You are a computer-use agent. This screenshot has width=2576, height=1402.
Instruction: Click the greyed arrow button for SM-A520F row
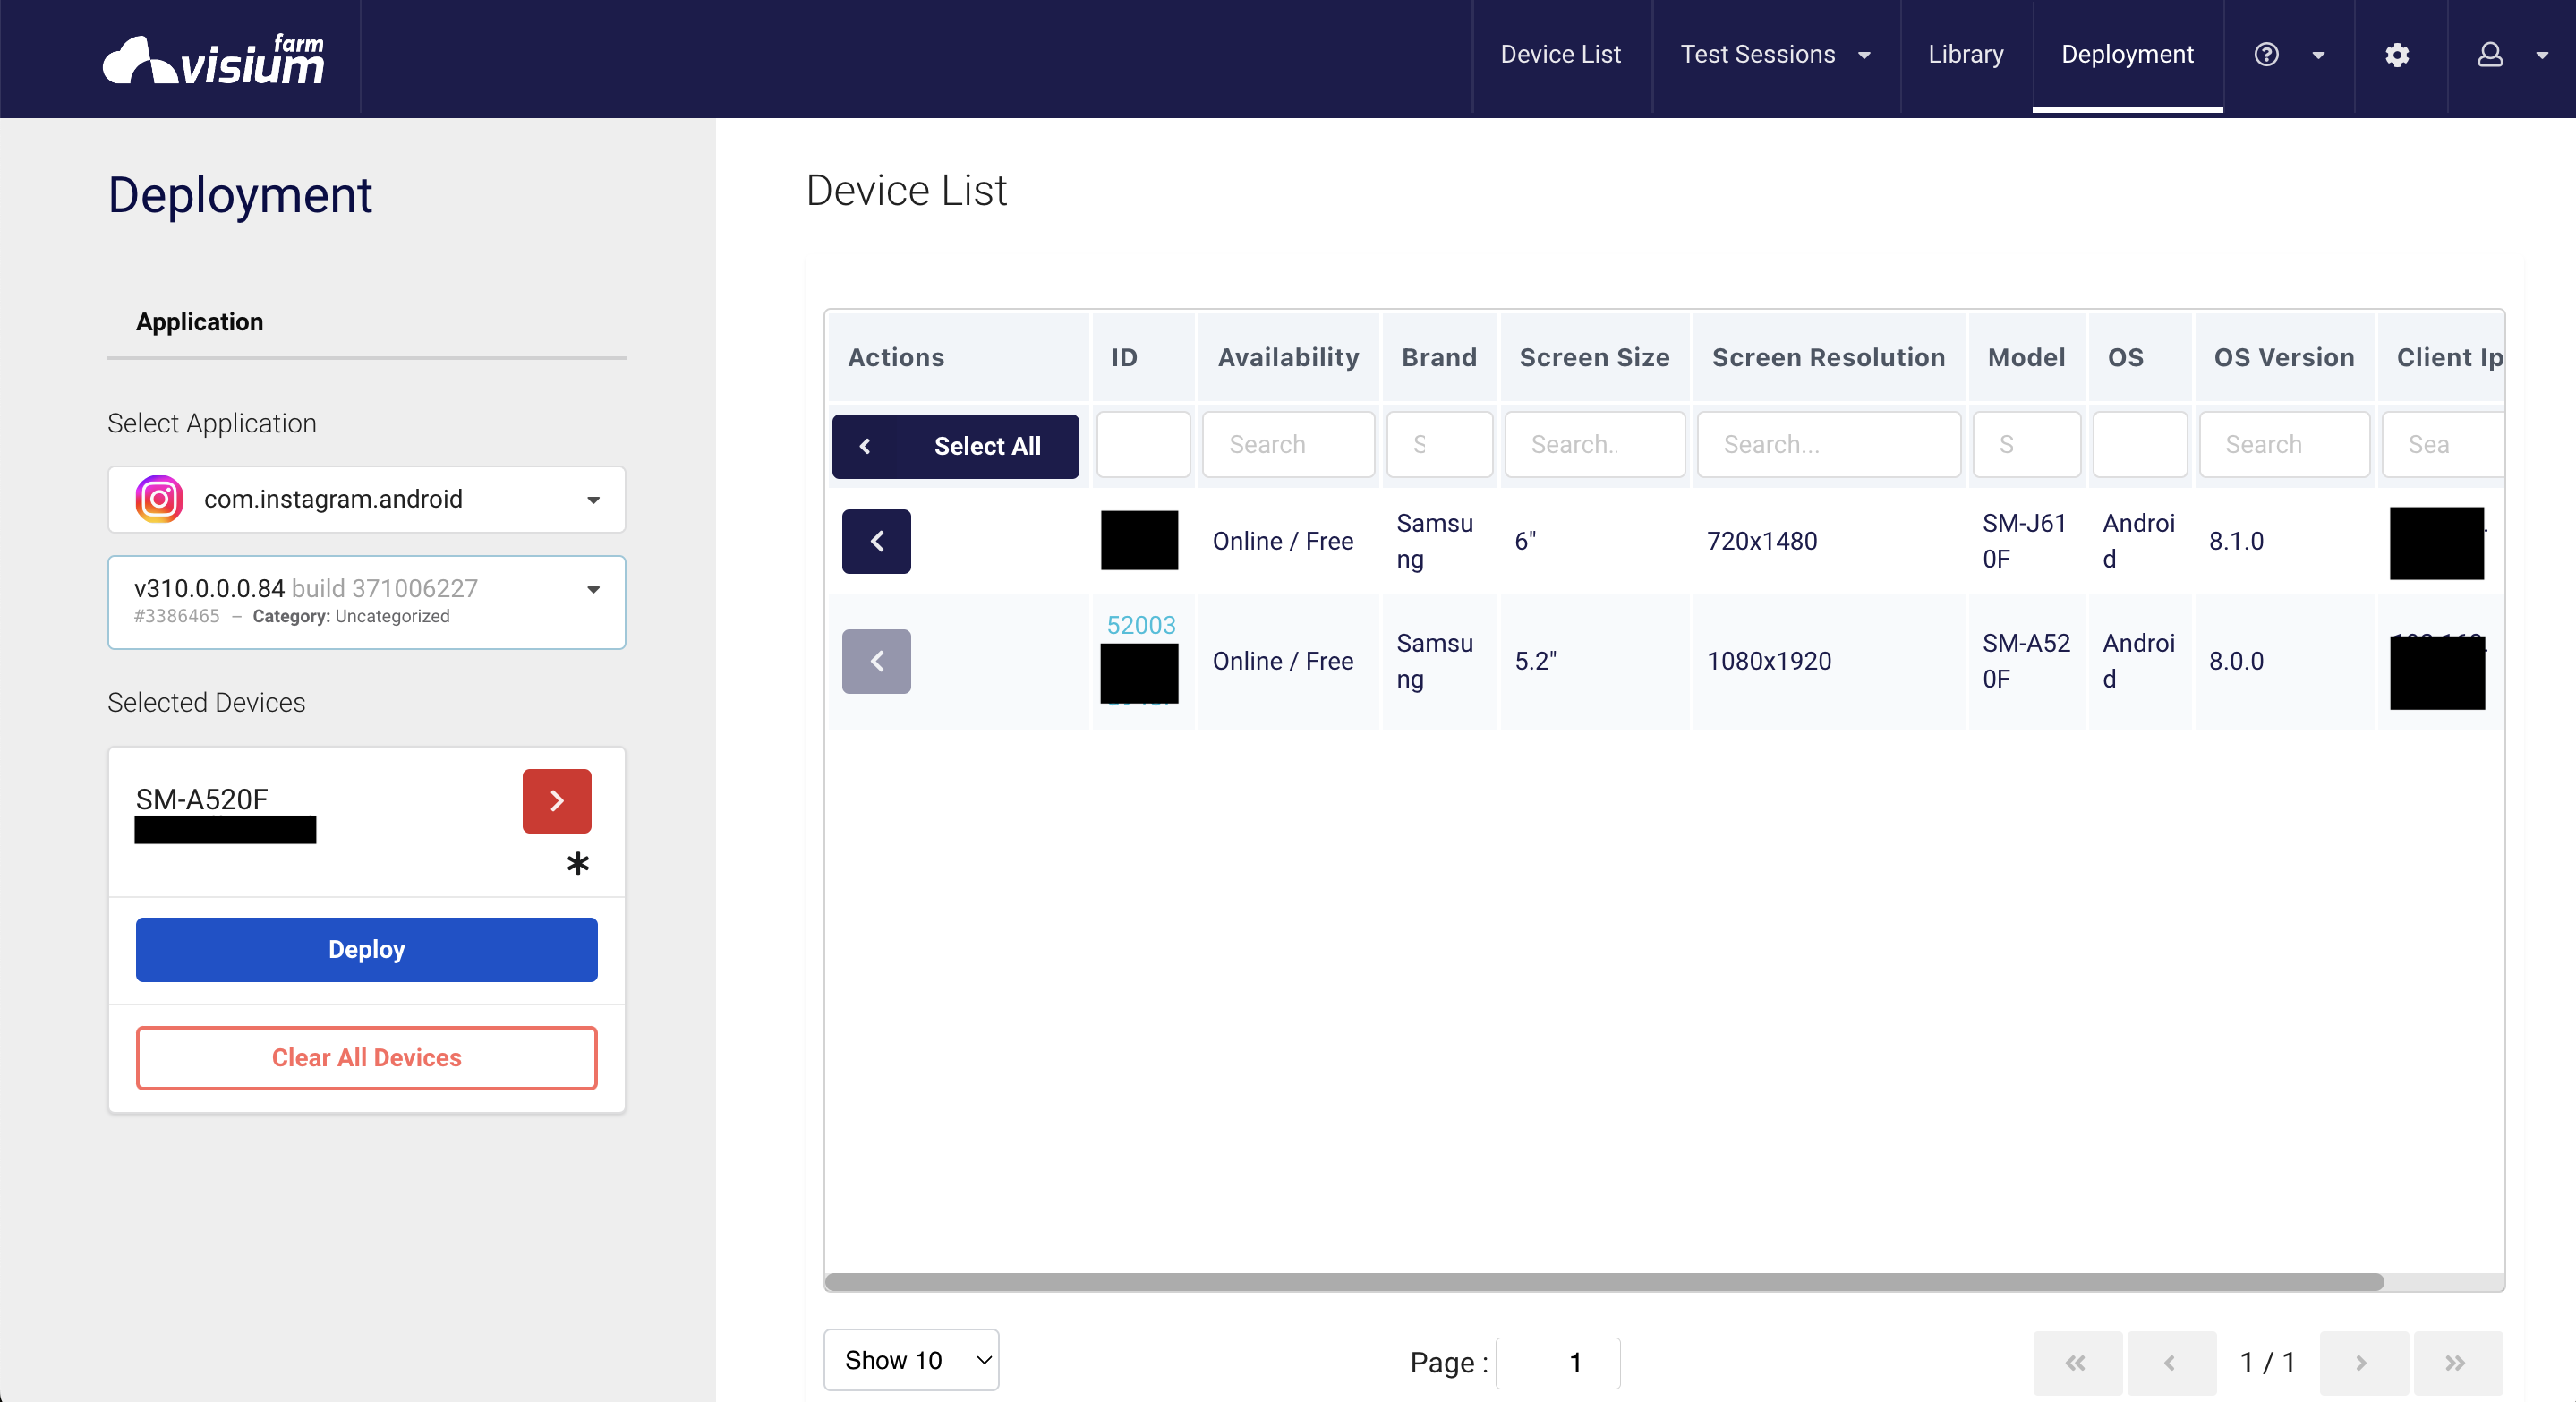tap(876, 661)
